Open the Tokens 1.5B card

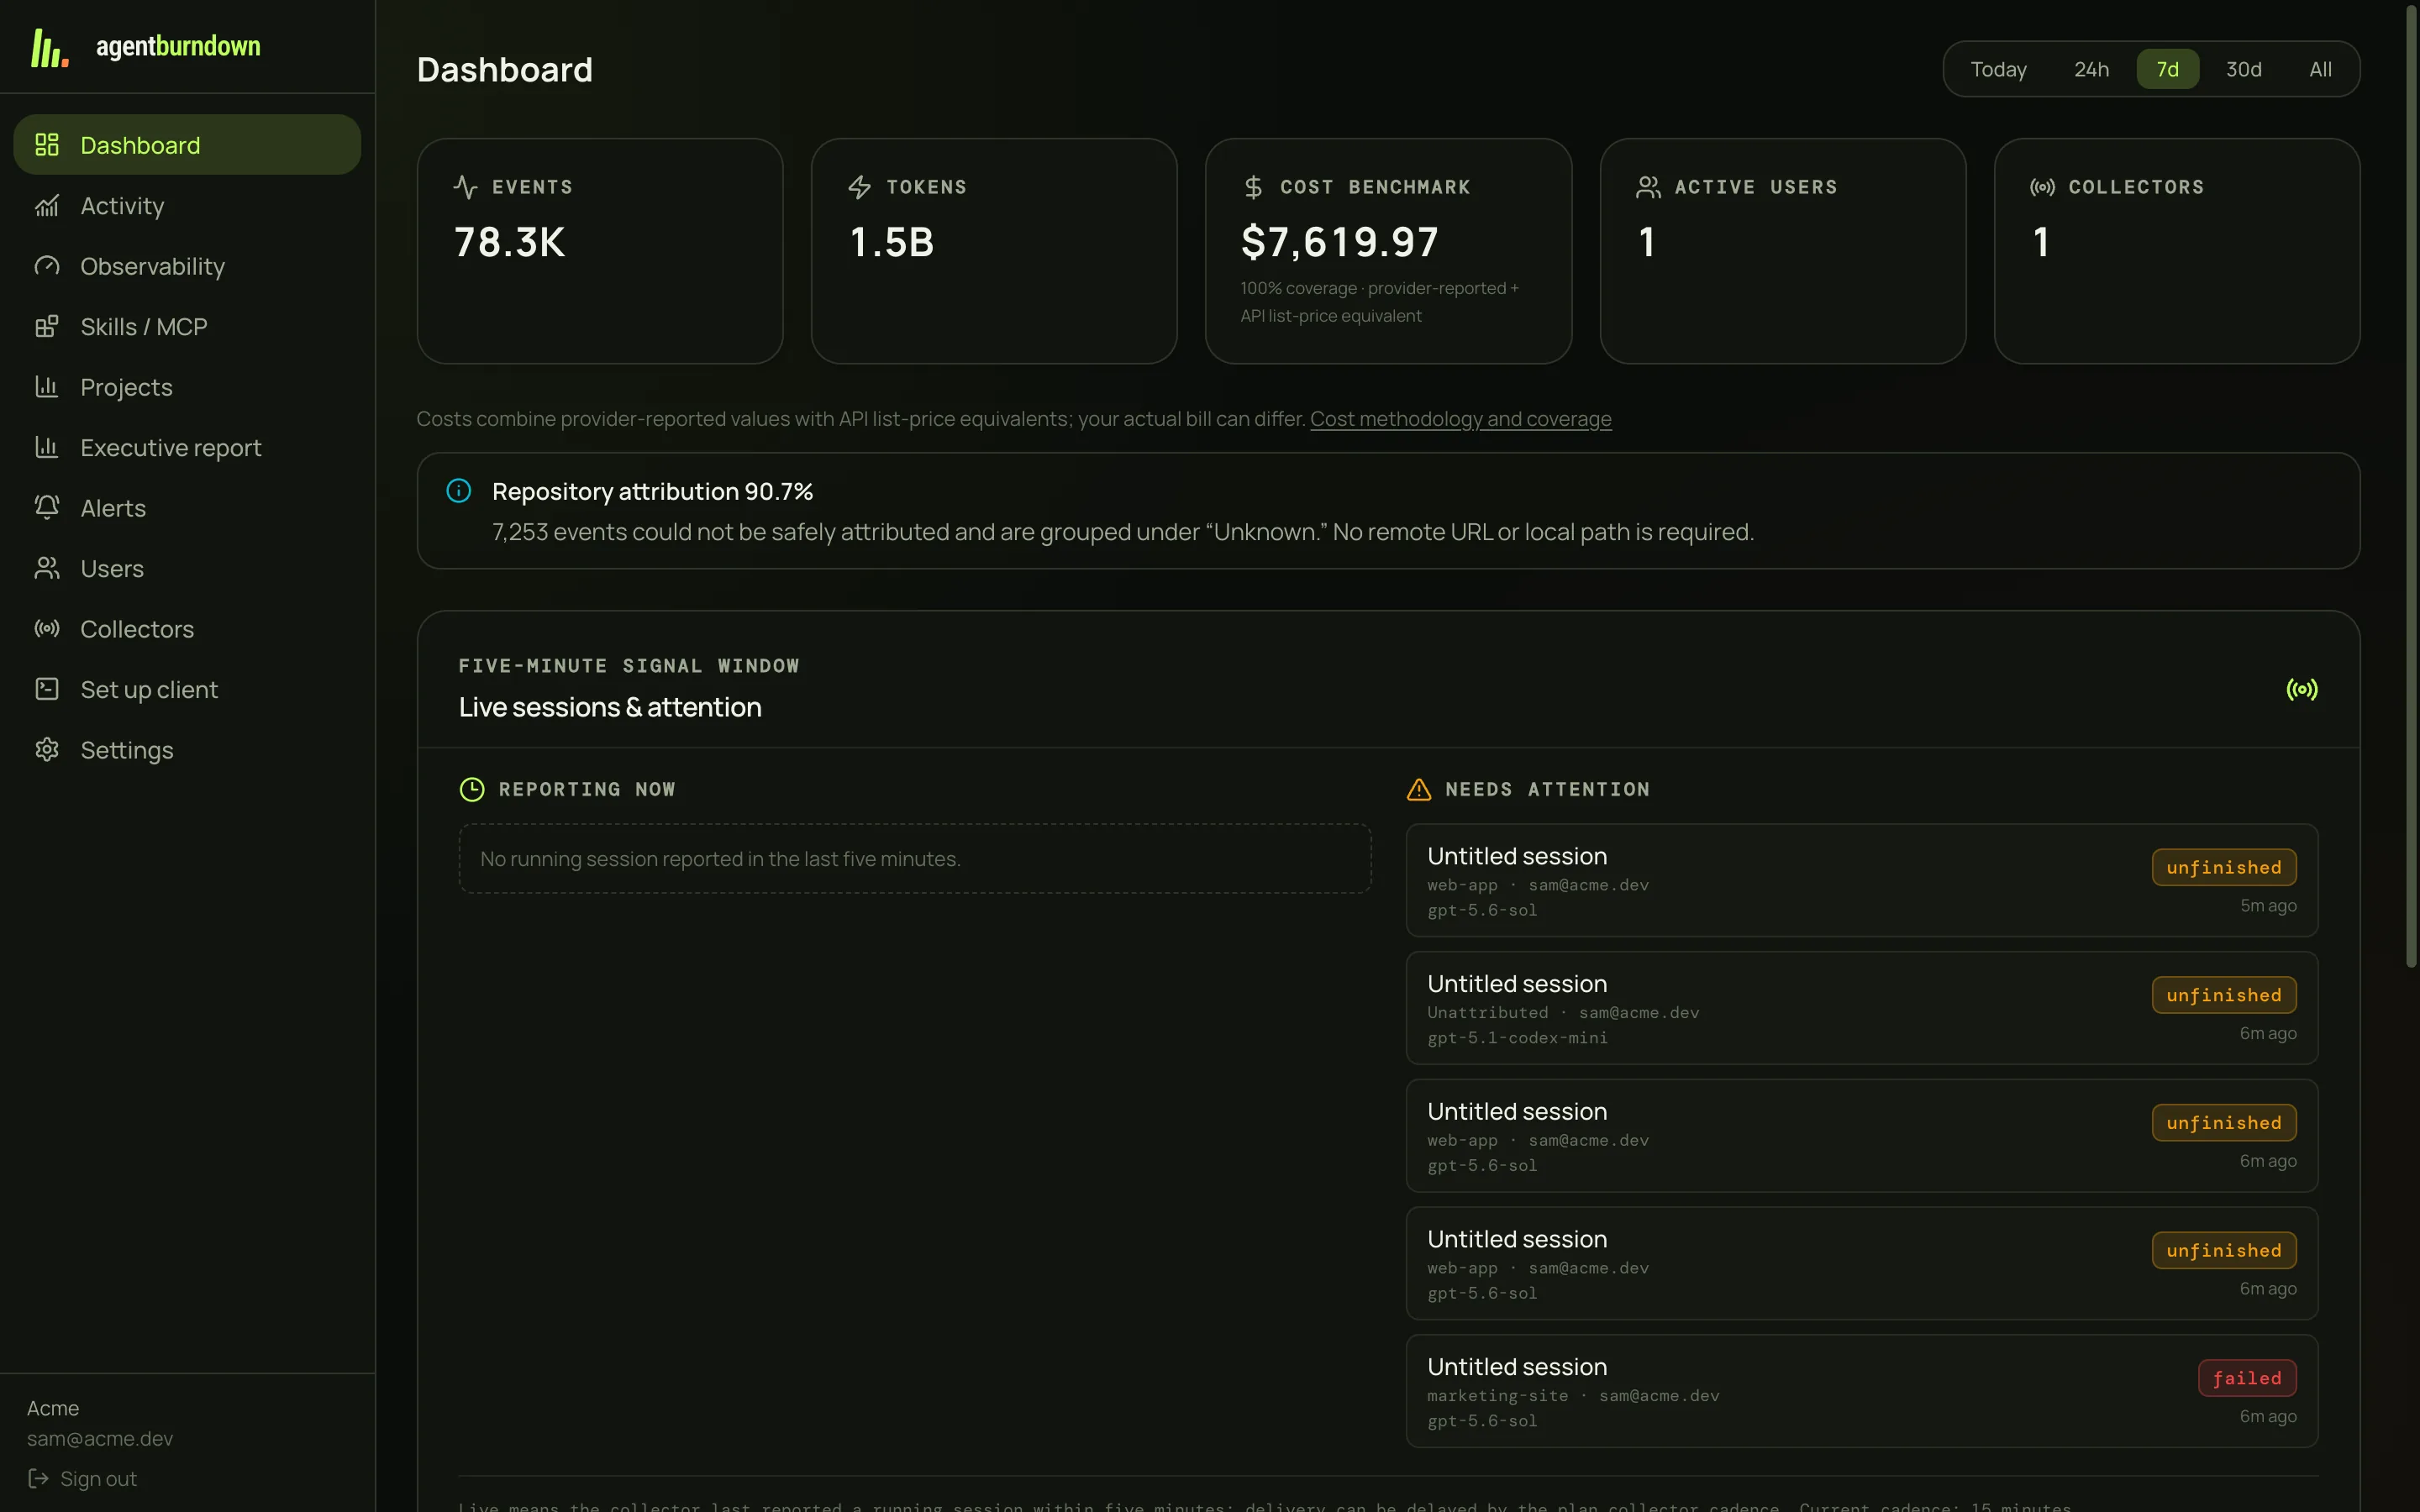coord(994,251)
